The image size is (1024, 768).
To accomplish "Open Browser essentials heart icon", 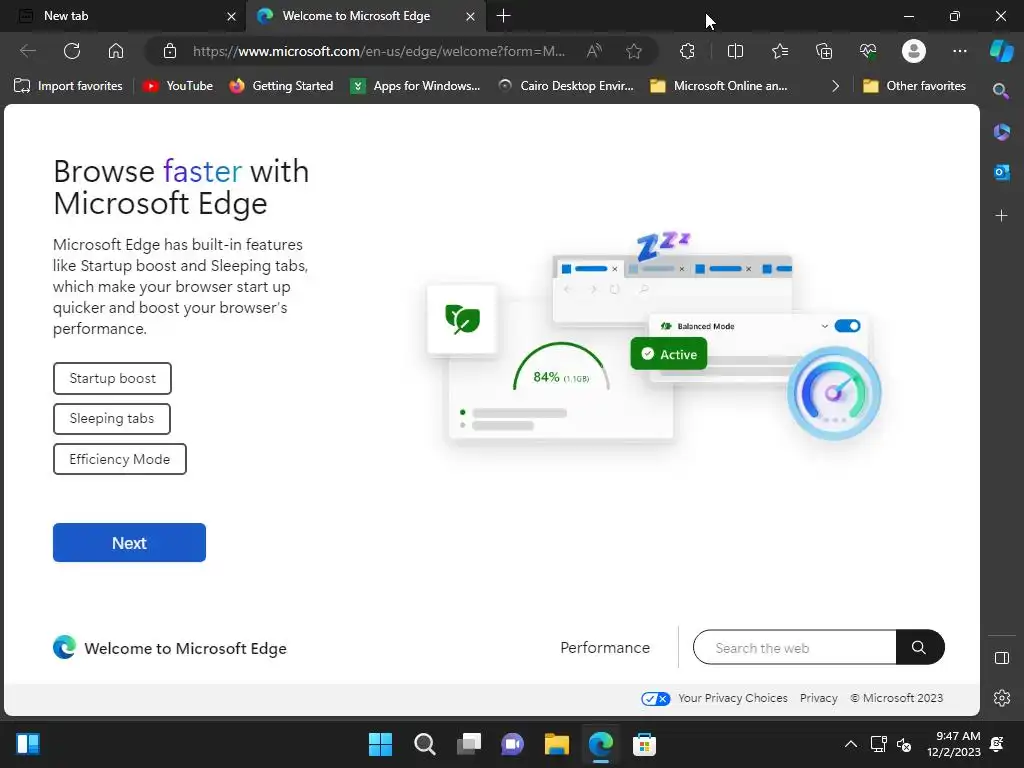I will point(868,51).
